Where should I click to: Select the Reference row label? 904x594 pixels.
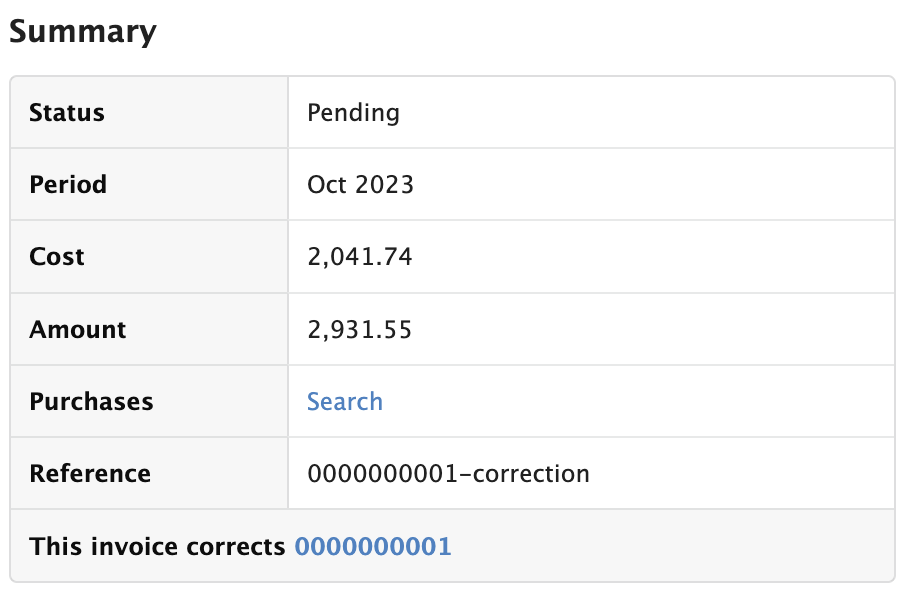click(x=89, y=473)
